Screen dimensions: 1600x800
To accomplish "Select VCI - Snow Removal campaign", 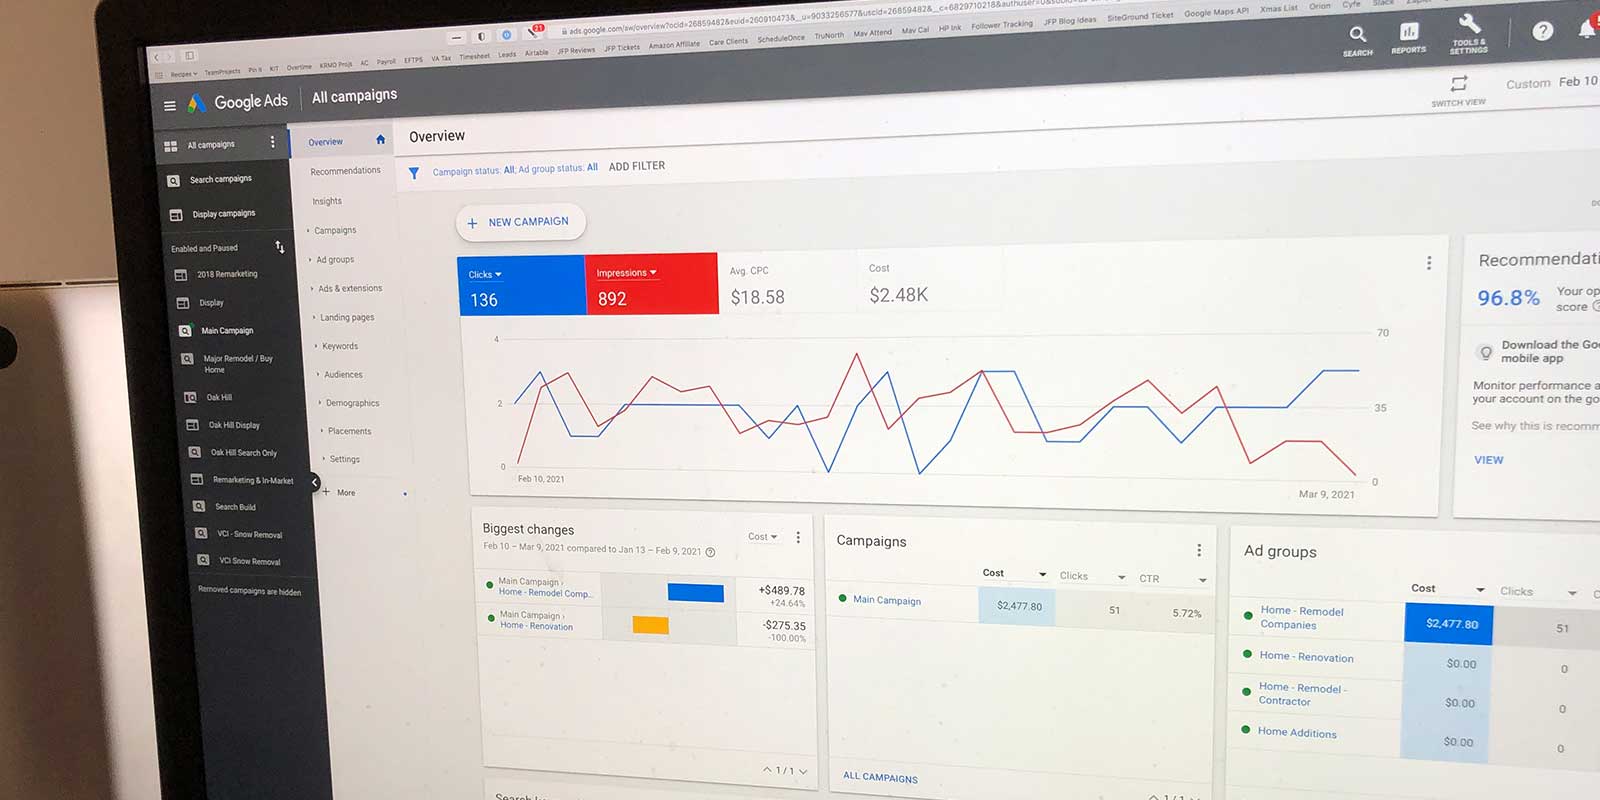I will coord(250,534).
